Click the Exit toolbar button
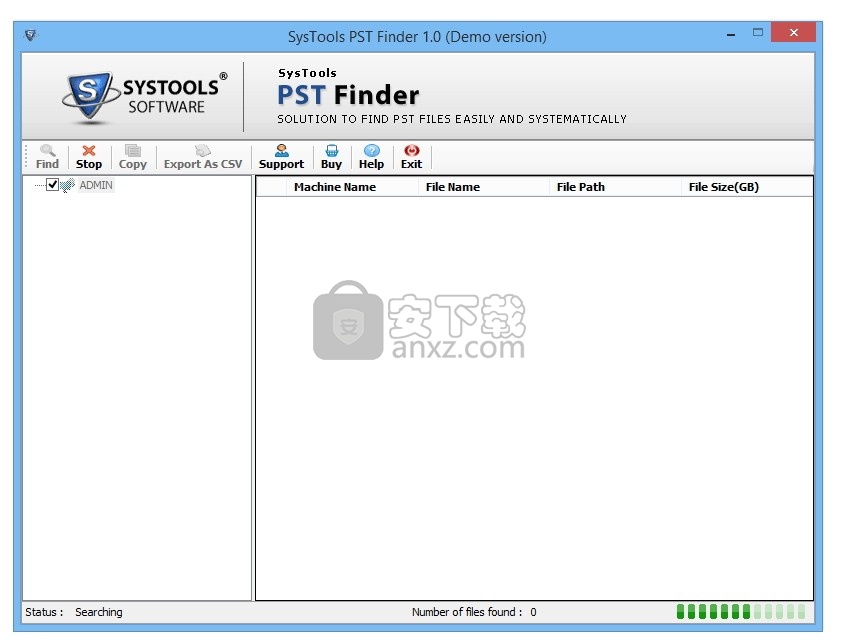The height and width of the screenshot is (644, 842). pyautogui.click(x=411, y=157)
